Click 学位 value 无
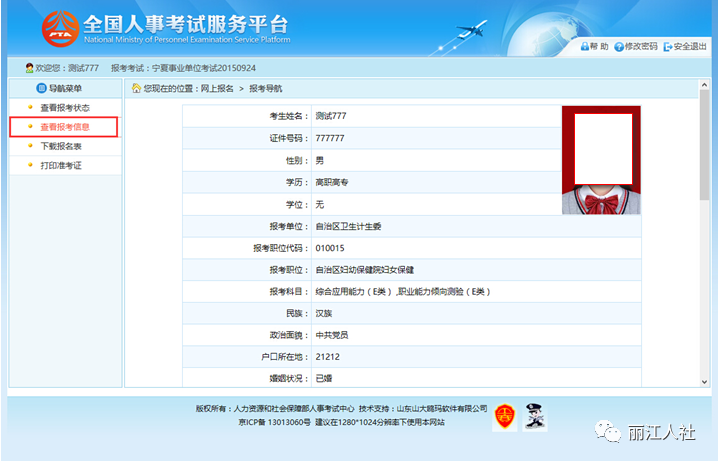 (319, 204)
